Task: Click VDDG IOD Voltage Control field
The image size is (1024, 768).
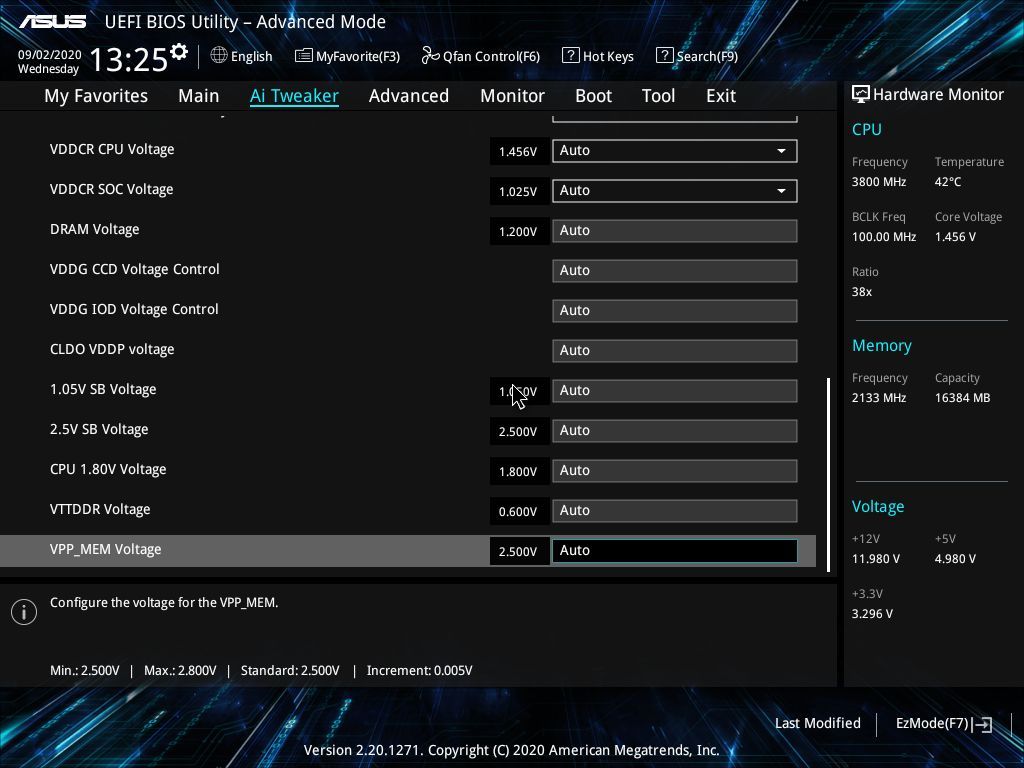Action: click(x=675, y=310)
